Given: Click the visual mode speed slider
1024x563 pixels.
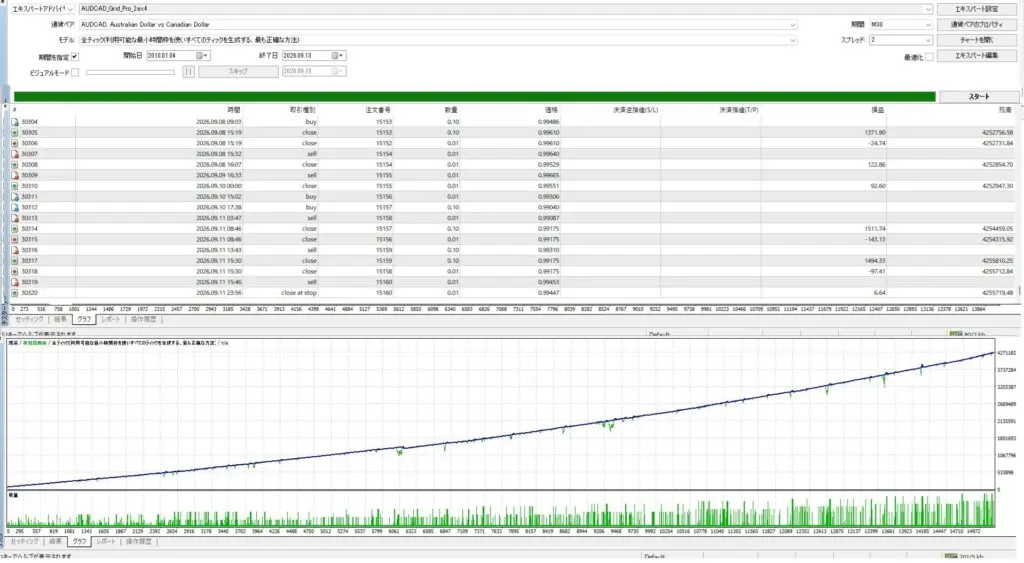Looking at the screenshot, I should [130, 72].
